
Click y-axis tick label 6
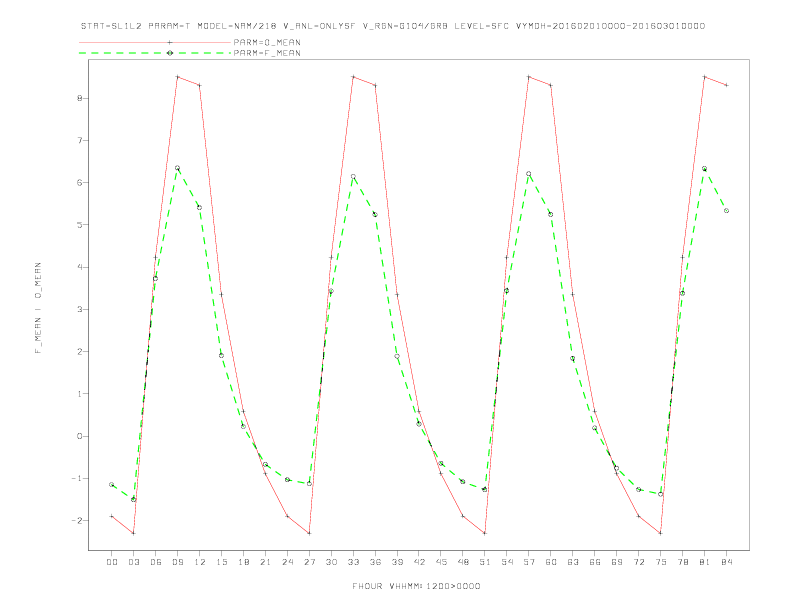[79, 182]
